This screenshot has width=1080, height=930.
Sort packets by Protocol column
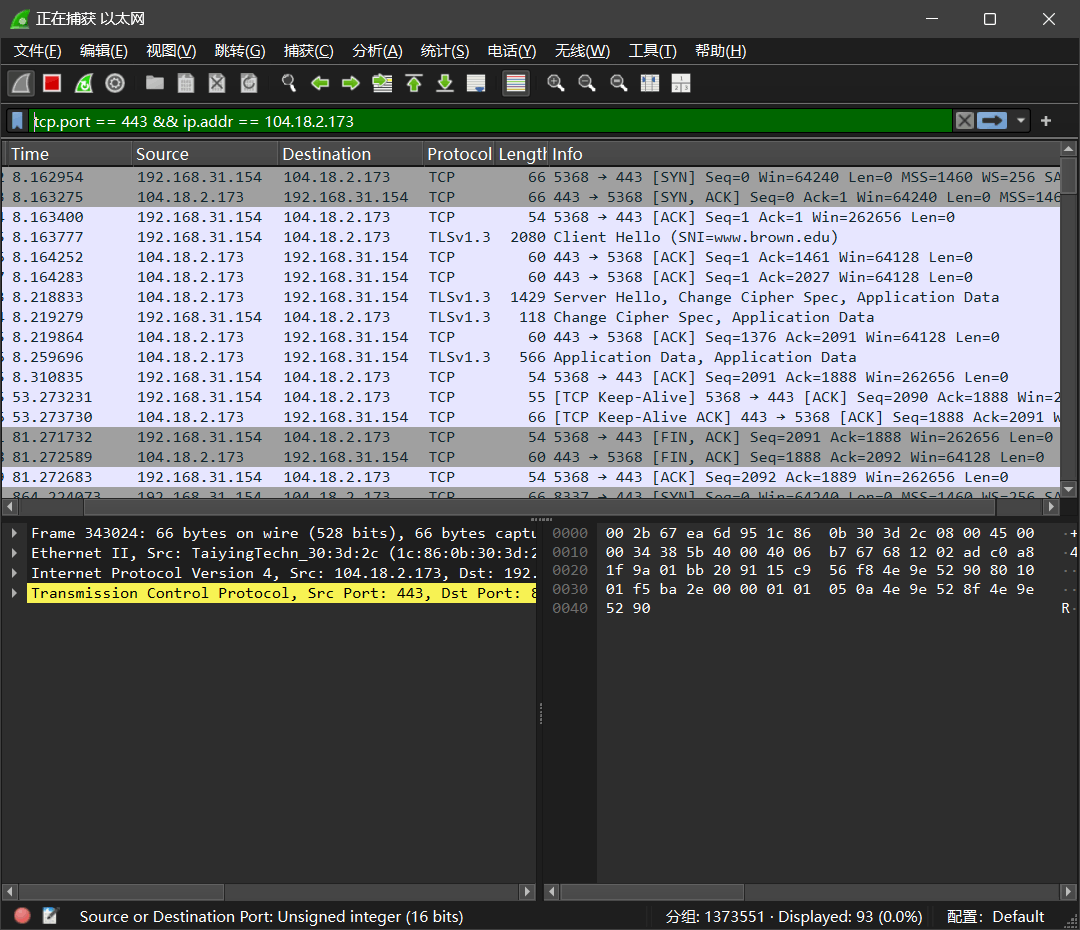click(459, 154)
